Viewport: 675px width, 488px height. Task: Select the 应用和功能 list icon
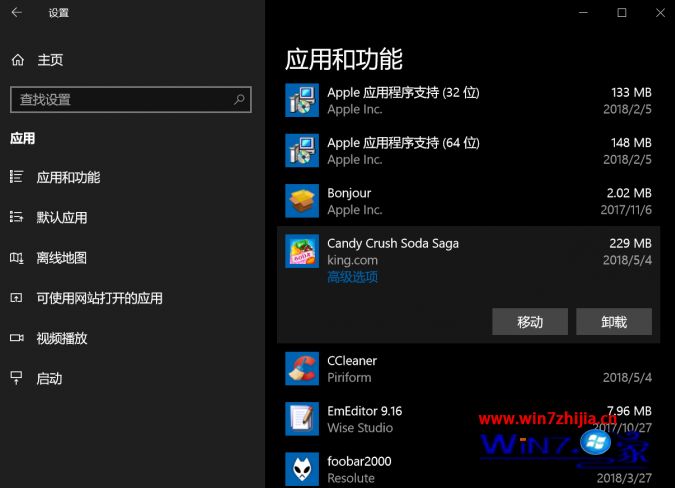(16, 177)
